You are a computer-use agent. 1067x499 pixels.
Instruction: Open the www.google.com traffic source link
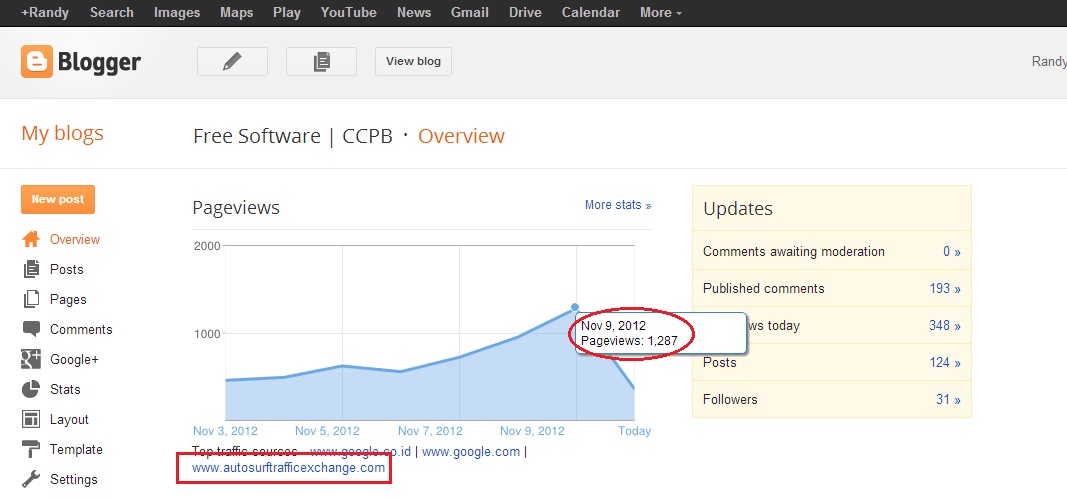pos(471,451)
